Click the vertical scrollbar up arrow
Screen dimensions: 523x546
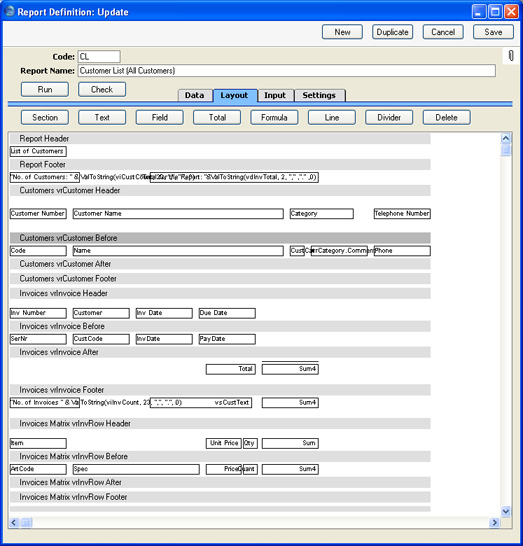[x=506, y=138]
